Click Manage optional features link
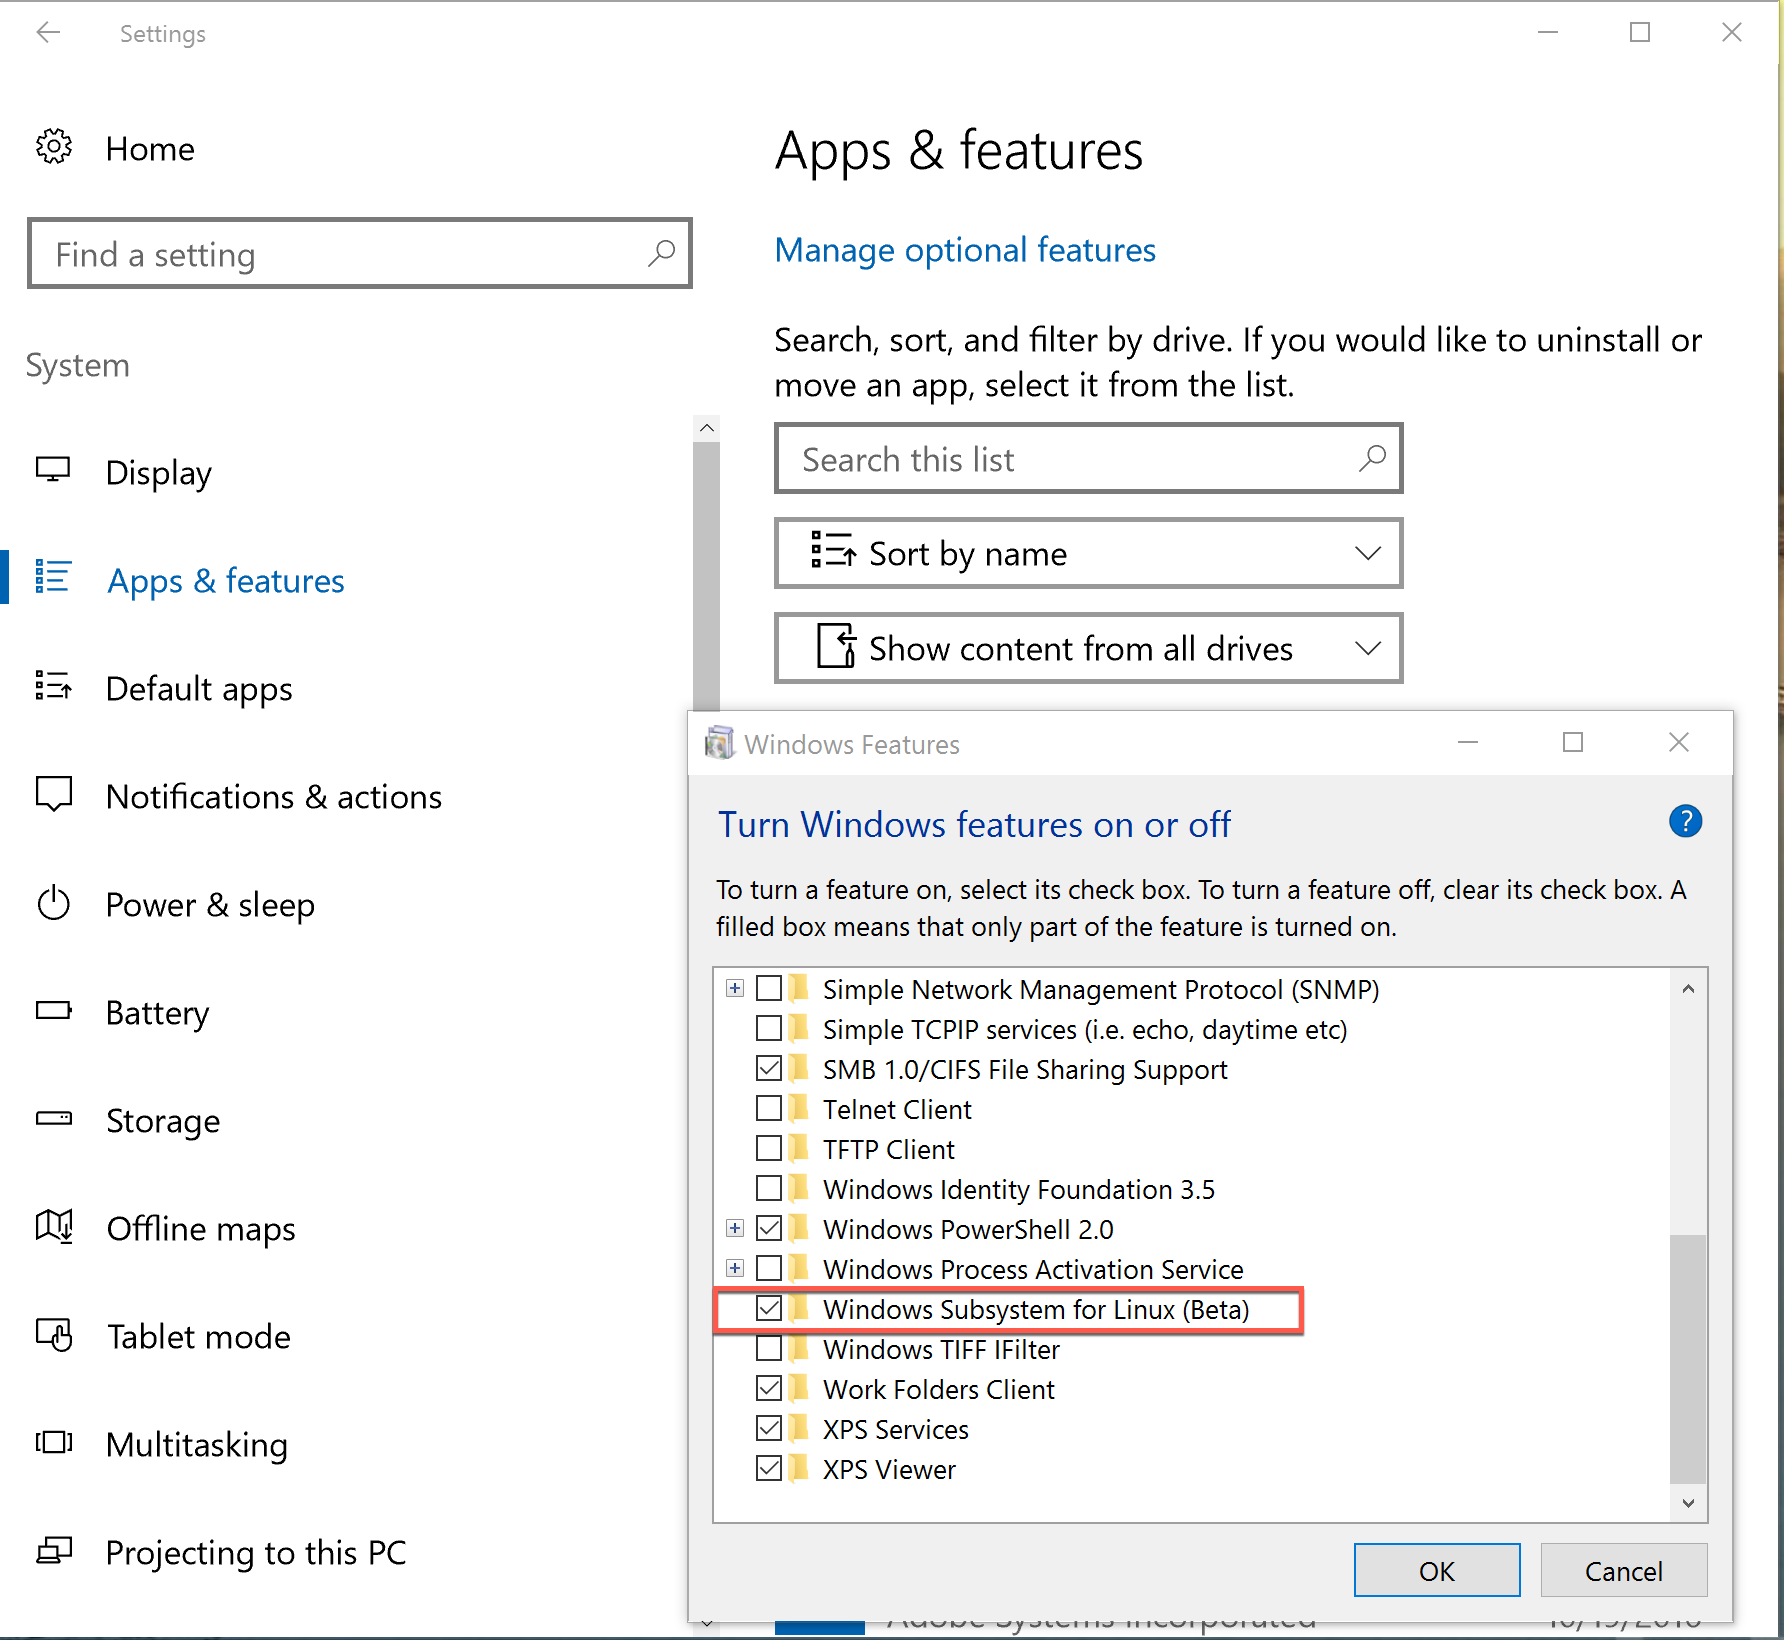The image size is (1784, 1640). 965,250
